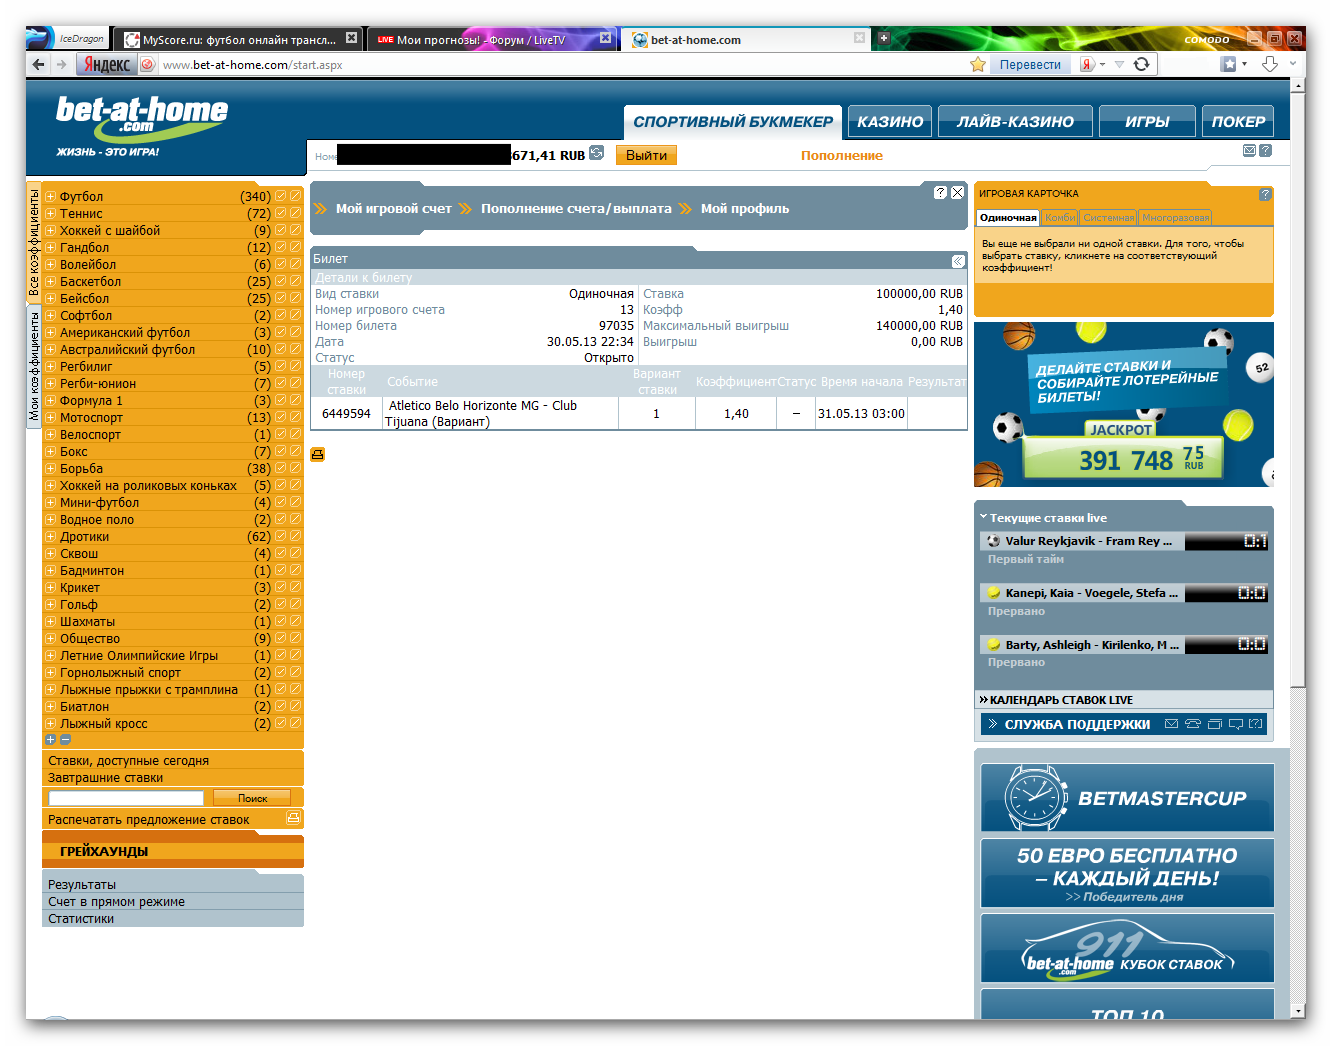Tick the second checkbox on Футбол row
Image resolution: width=1332 pixels, height=1046 pixels.
pyautogui.click(x=295, y=196)
